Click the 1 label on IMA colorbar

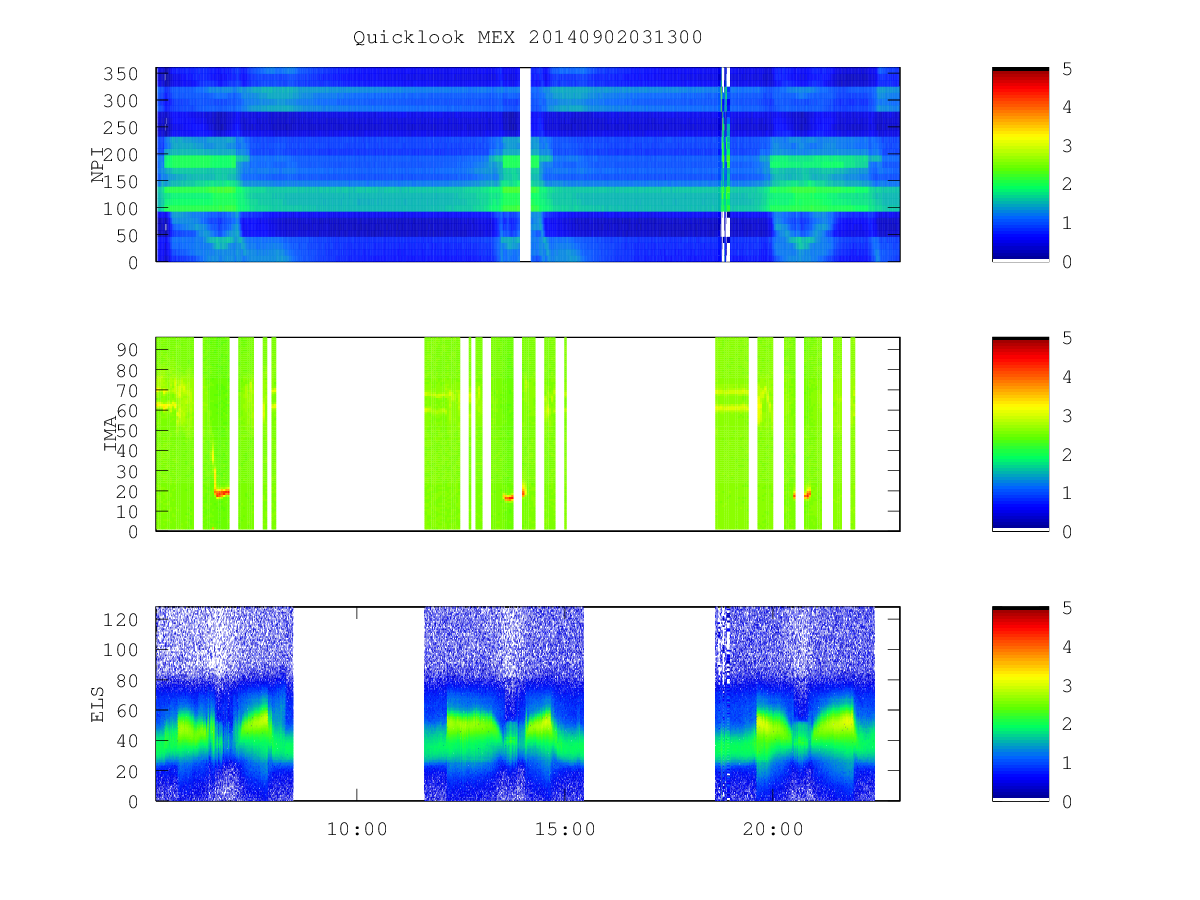pyautogui.click(x=1067, y=493)
